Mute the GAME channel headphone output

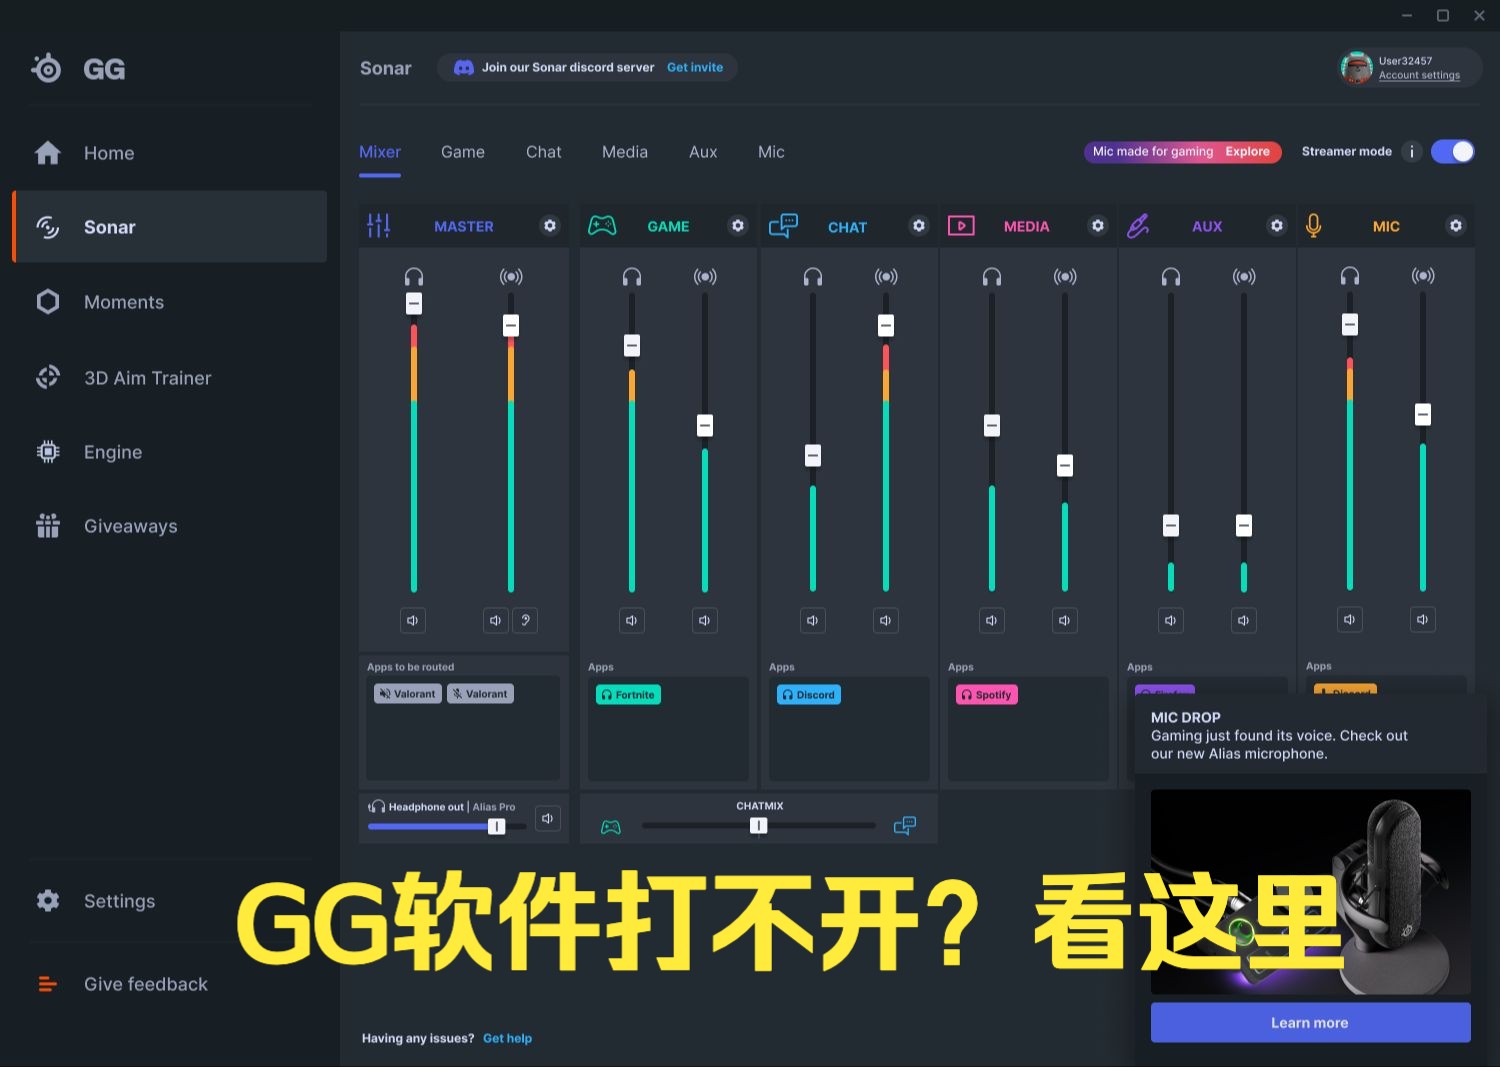tap(631, 620)
